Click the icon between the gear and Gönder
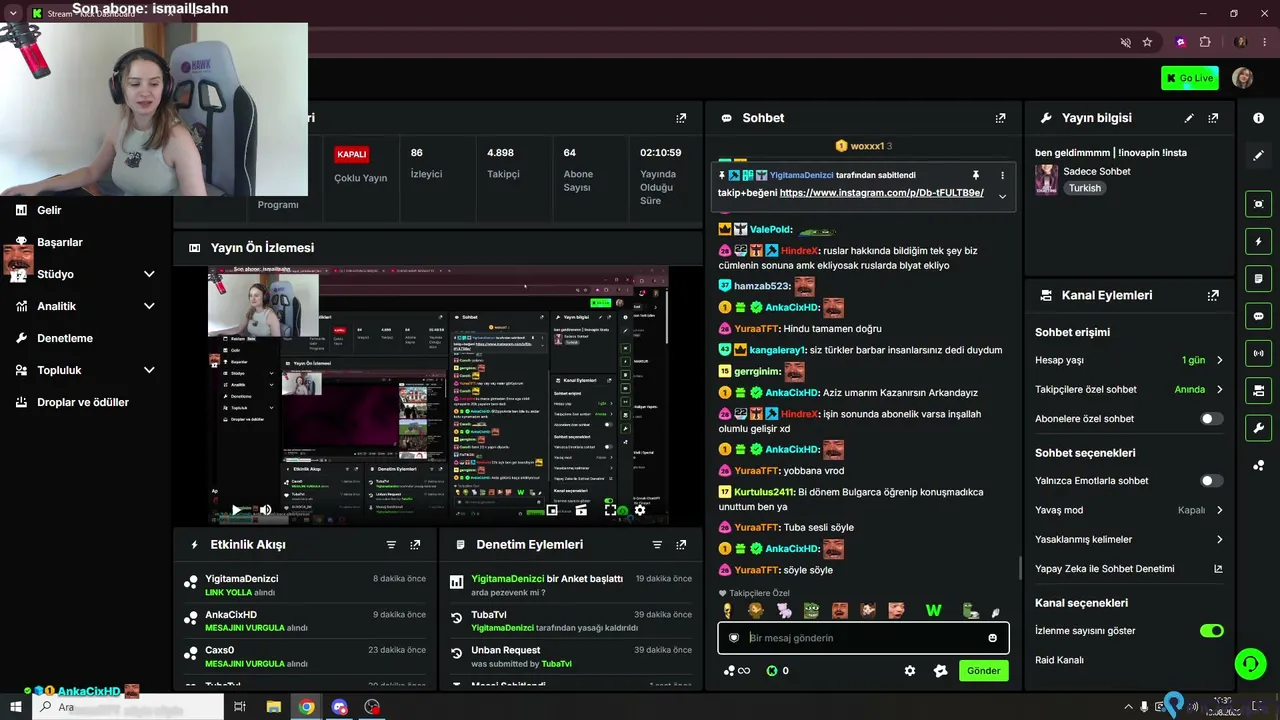The height and width of the screenshot is (720, 1280). 940,671
